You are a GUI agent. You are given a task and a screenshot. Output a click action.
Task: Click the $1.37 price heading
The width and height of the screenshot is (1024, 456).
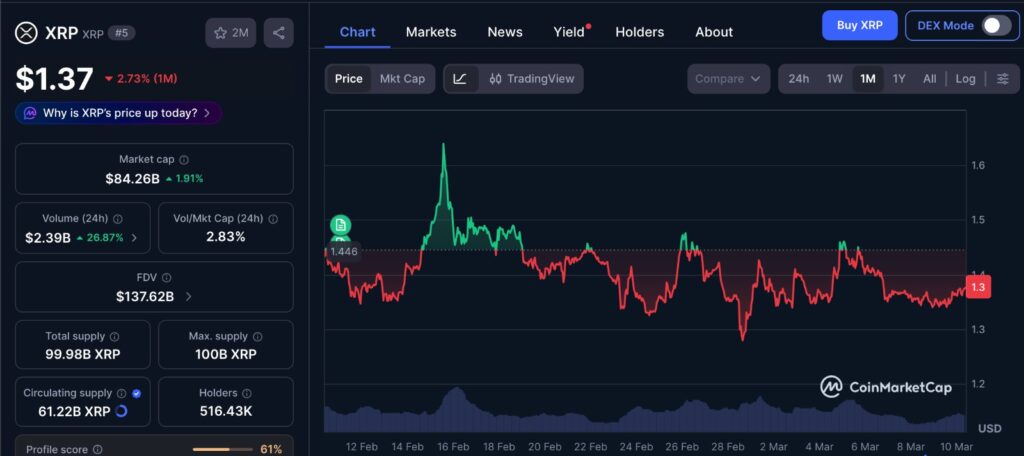coord(54,79)
